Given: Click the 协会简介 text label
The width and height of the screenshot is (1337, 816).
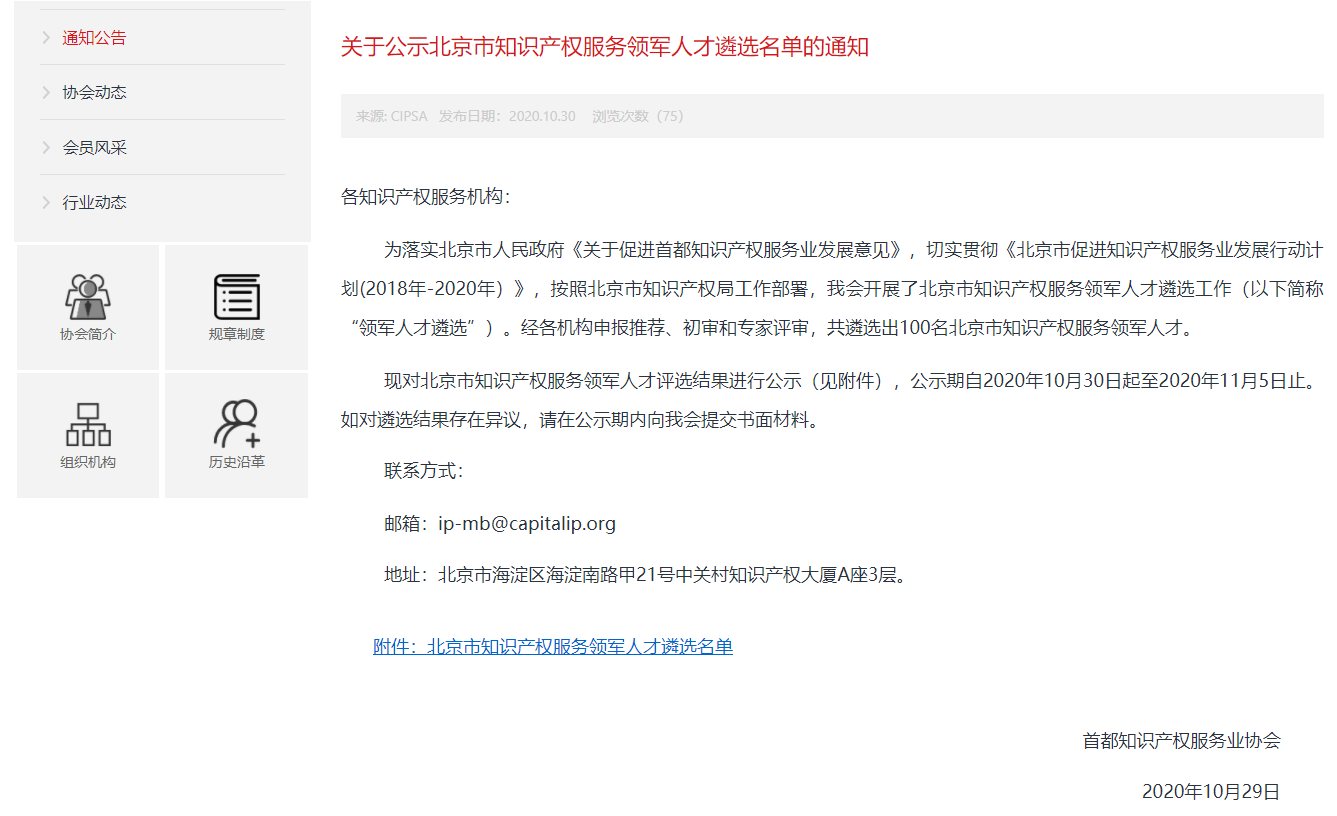Looking at the screenshot, I should click(88, 334).
